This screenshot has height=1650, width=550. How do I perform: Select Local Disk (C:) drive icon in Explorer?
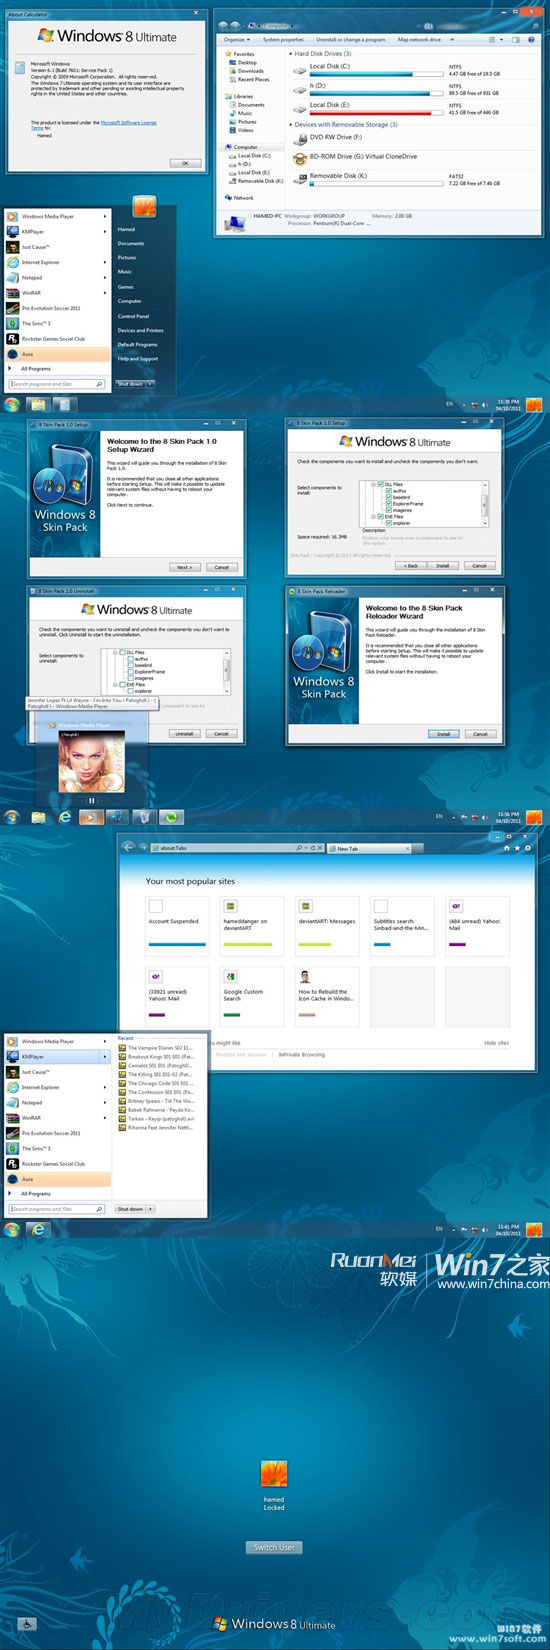[x=300, y=71]
